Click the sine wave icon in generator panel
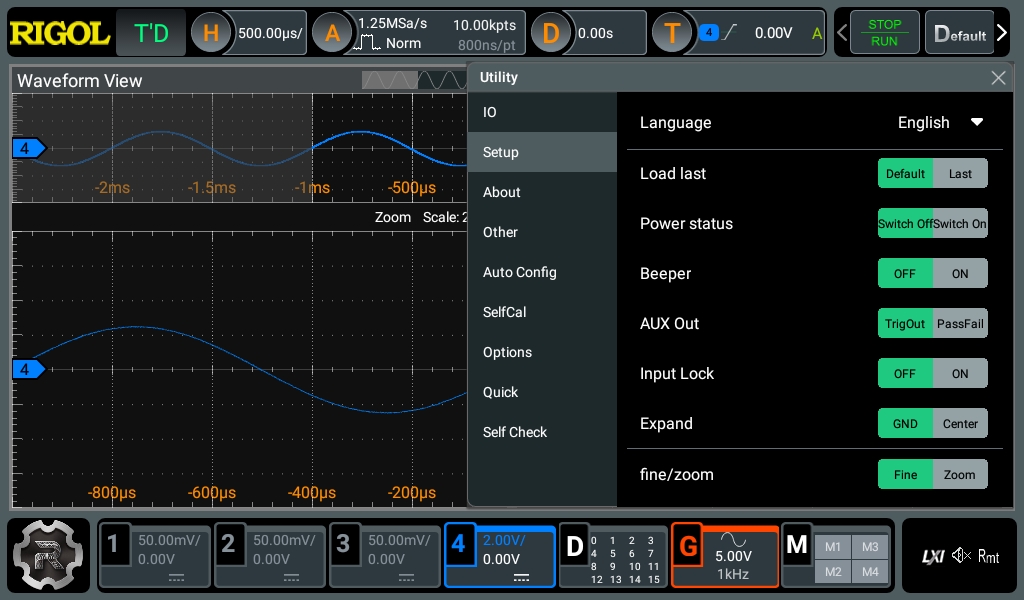The width and height of the screenshot is (1024, 600). point(733,539)
